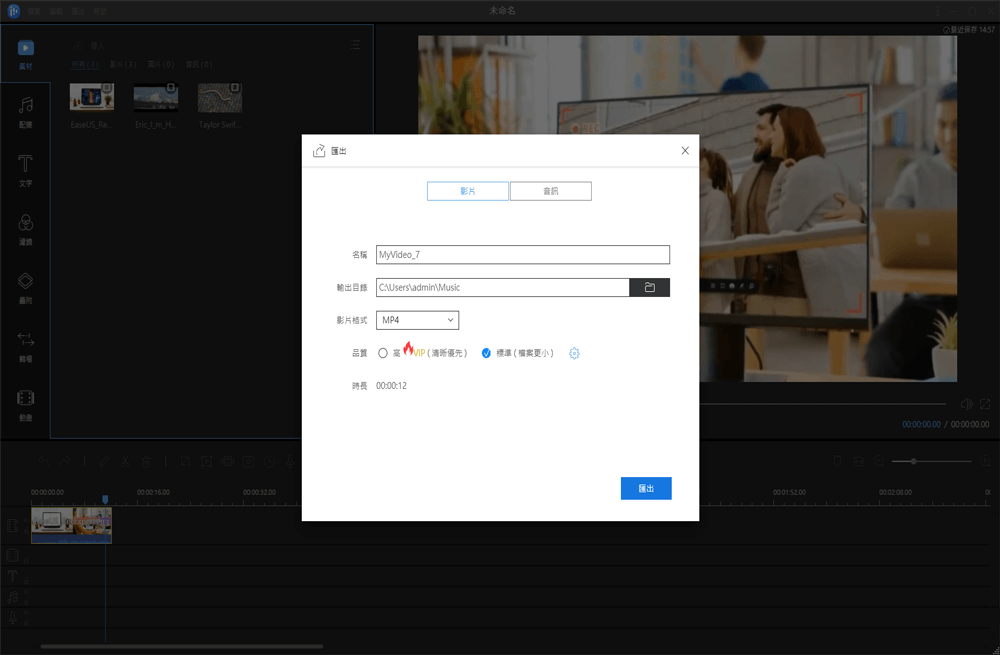Screen dimensions: 1000x655
Task: Select the 標準 (檔案更小) quality option
Action: 487,353
